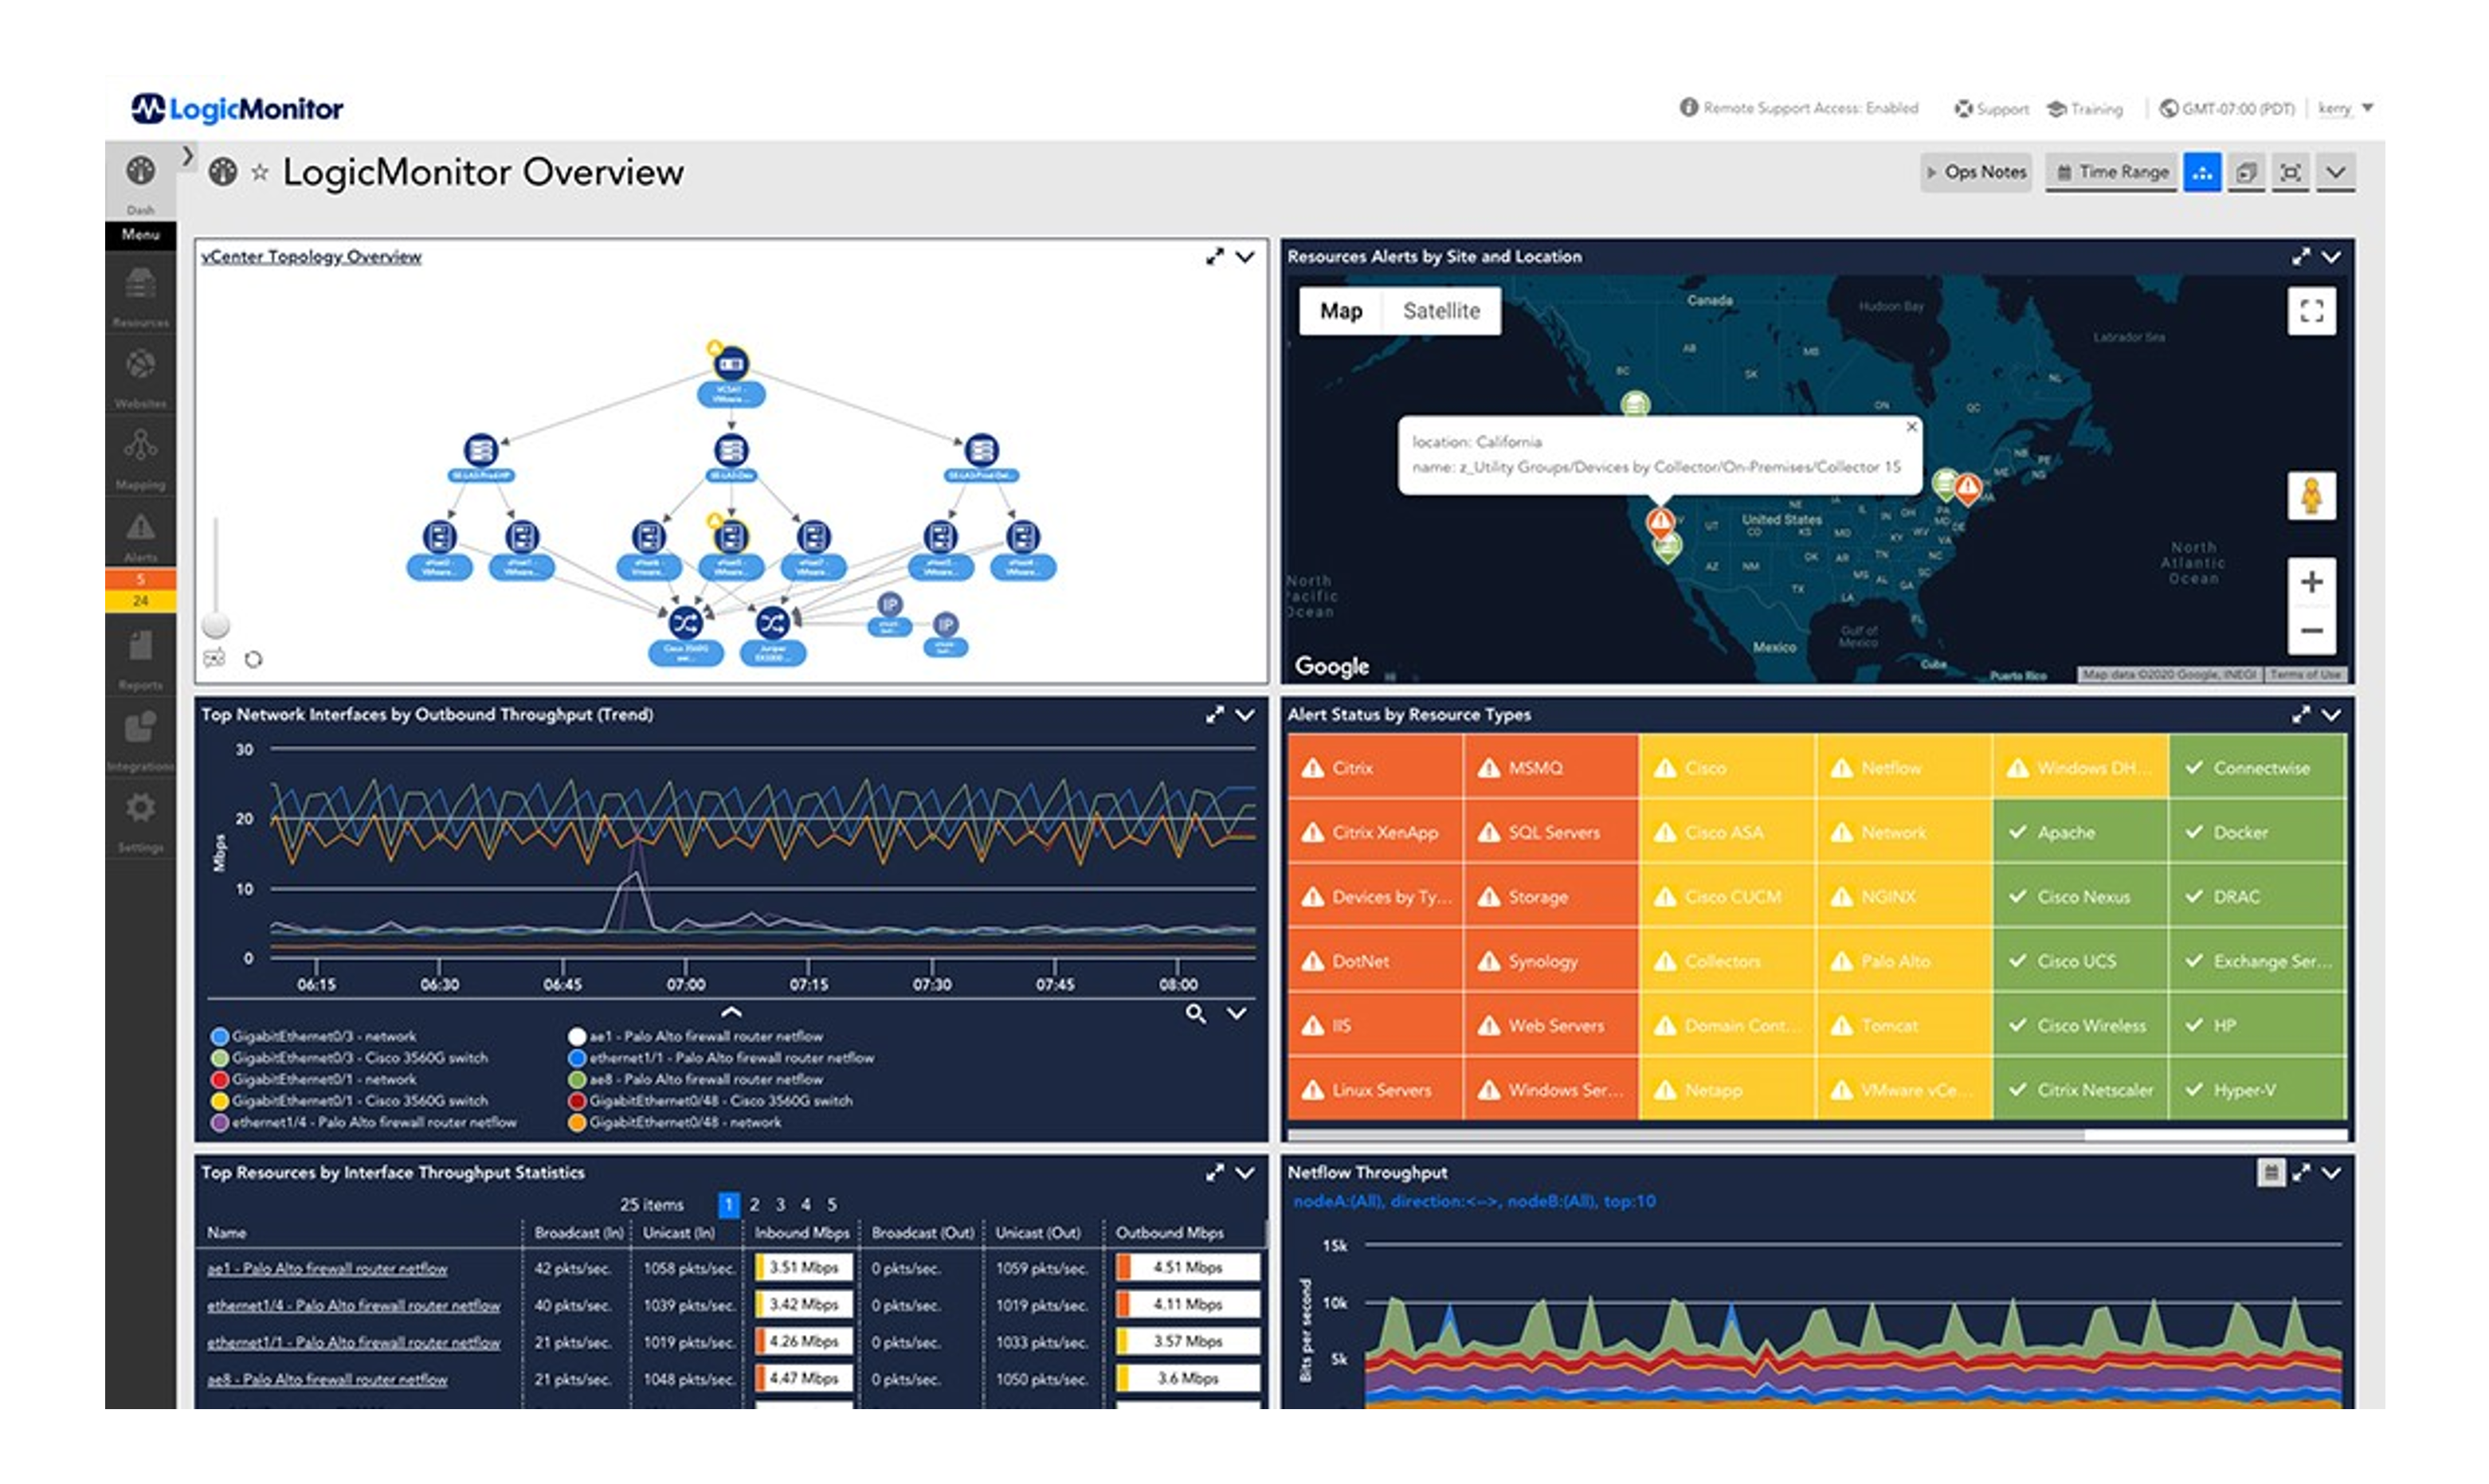Click the blue dashboard sharing icon
Image resolution: width=2489 pixels, height=1484 pixels.
point(2202,172)
